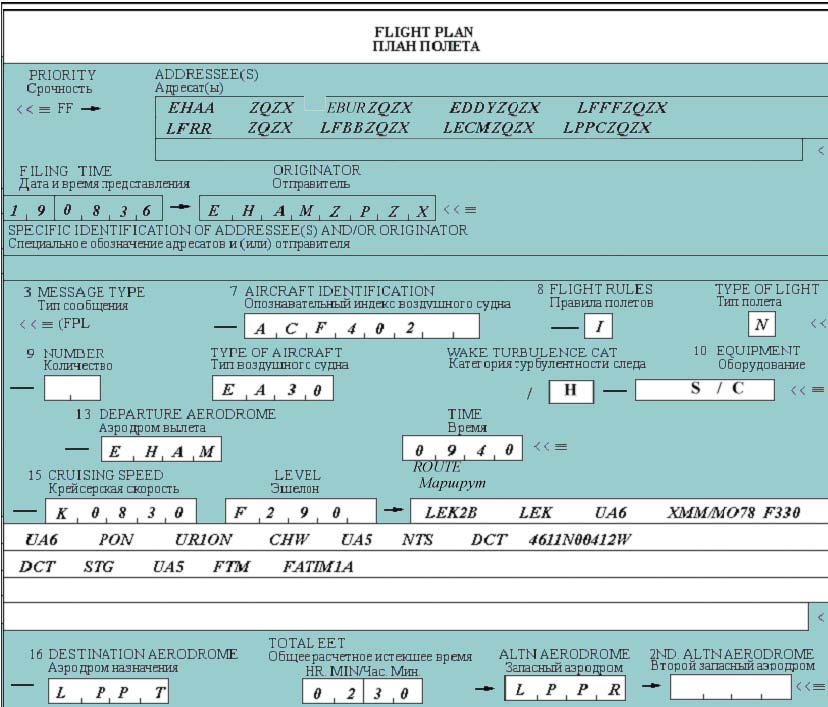
Task: Click the Type of Flight box N
Action: point(762,324)
